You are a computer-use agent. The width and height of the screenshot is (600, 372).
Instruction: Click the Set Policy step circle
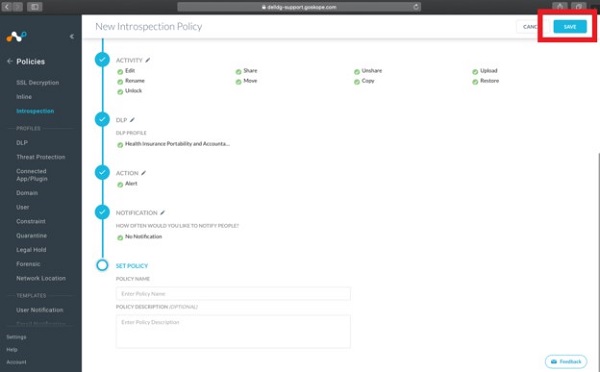(x=102, y=265)
